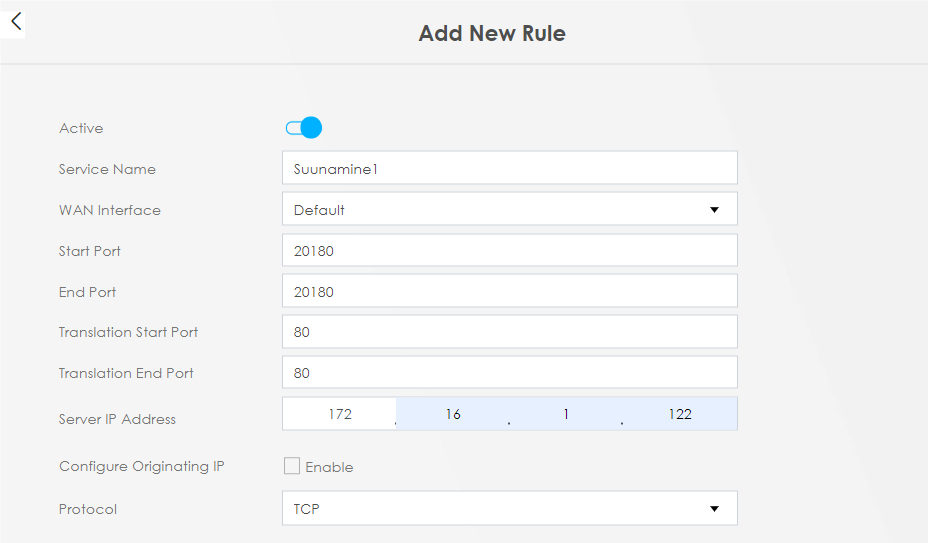
Task: Click the WAN Interface dropdown arrow
Action: click(714, 210)
